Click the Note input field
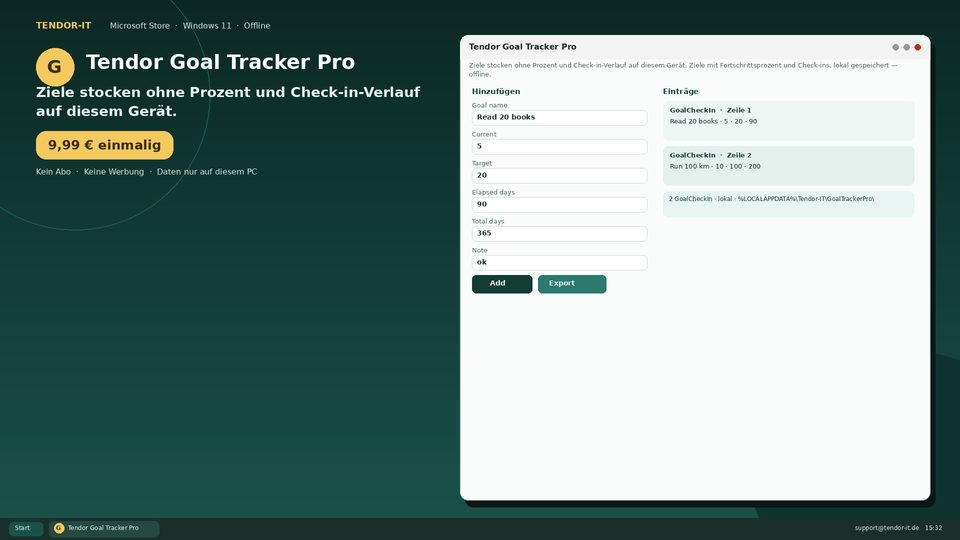This screenshot has width=960, height=540. click(559, 262)
